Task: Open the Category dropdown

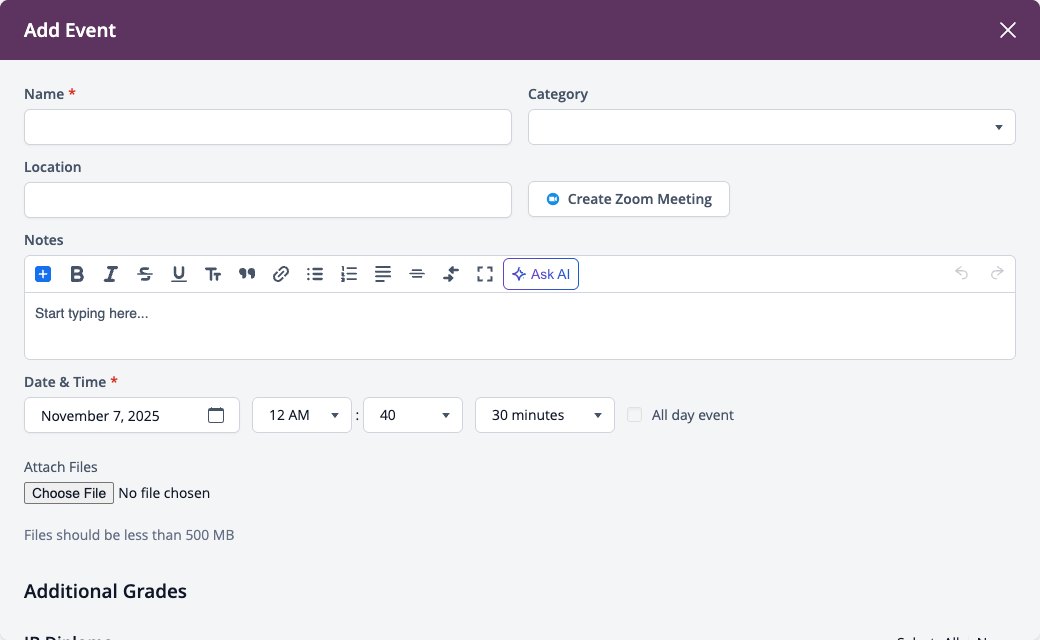Action: (x=771, y=127)
